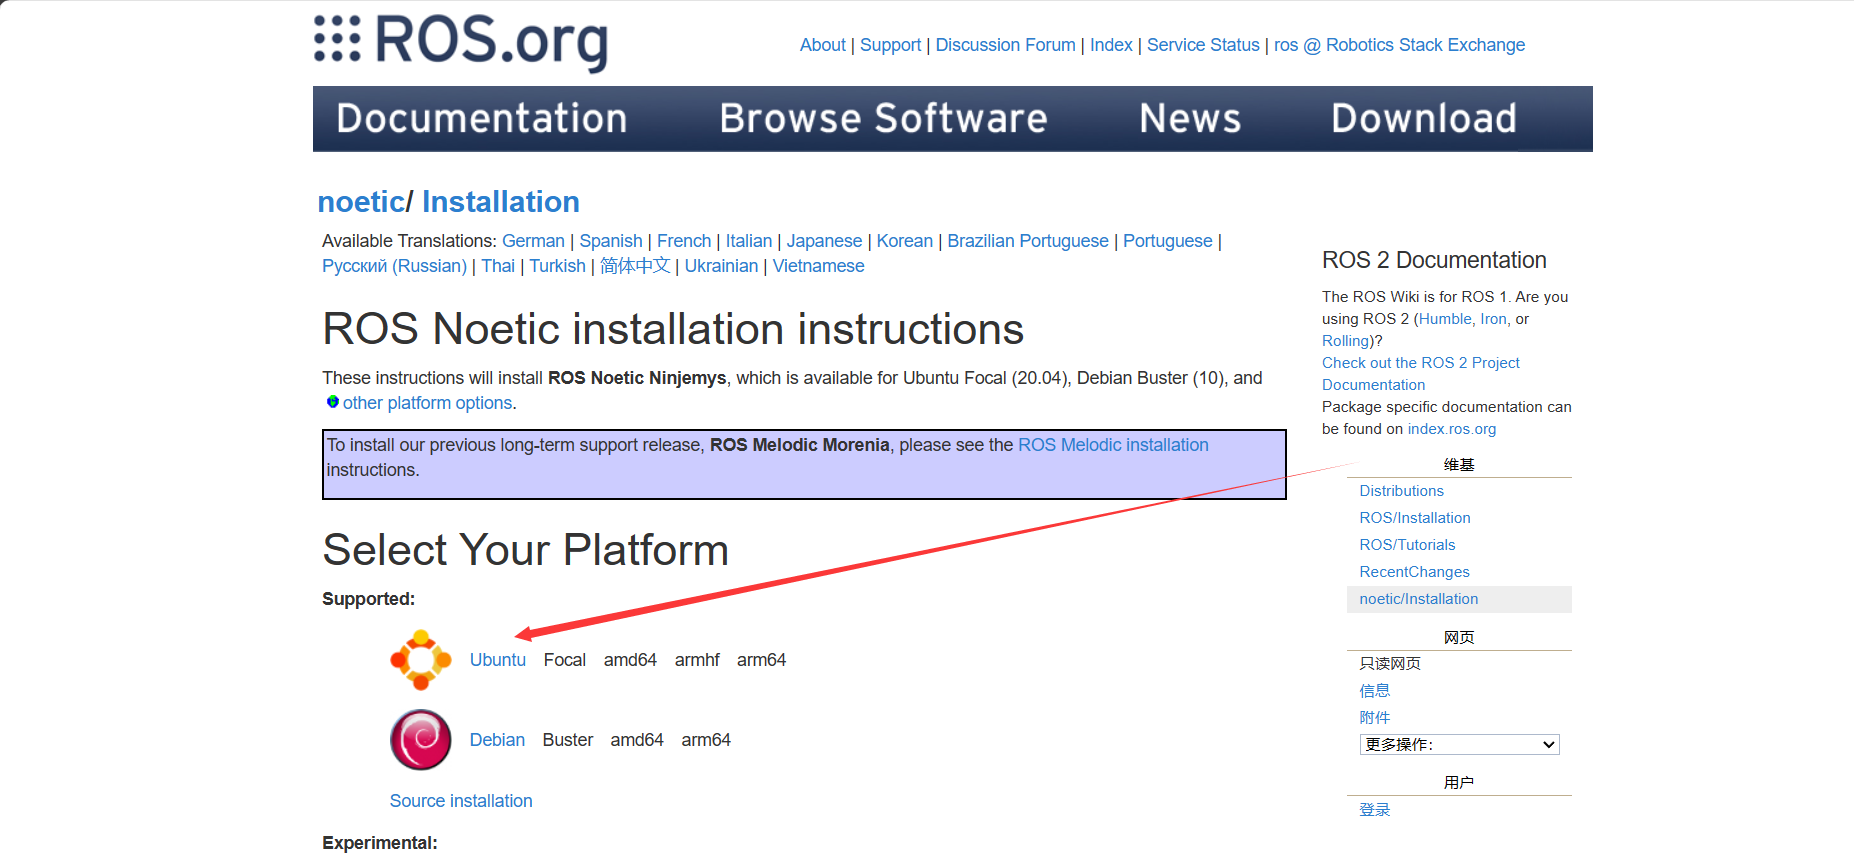The height and width of the screenshot is (864, 1854).
Task: Open the Browse Software menu tab
Action: 883,119
